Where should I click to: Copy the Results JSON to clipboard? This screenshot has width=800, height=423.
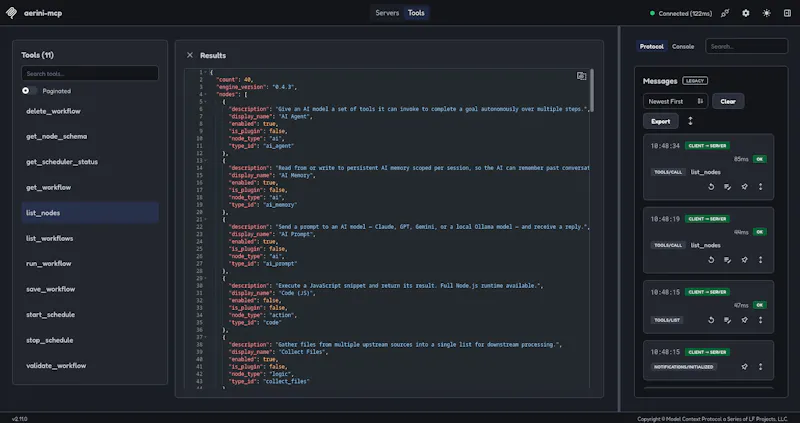coord(581,76)
